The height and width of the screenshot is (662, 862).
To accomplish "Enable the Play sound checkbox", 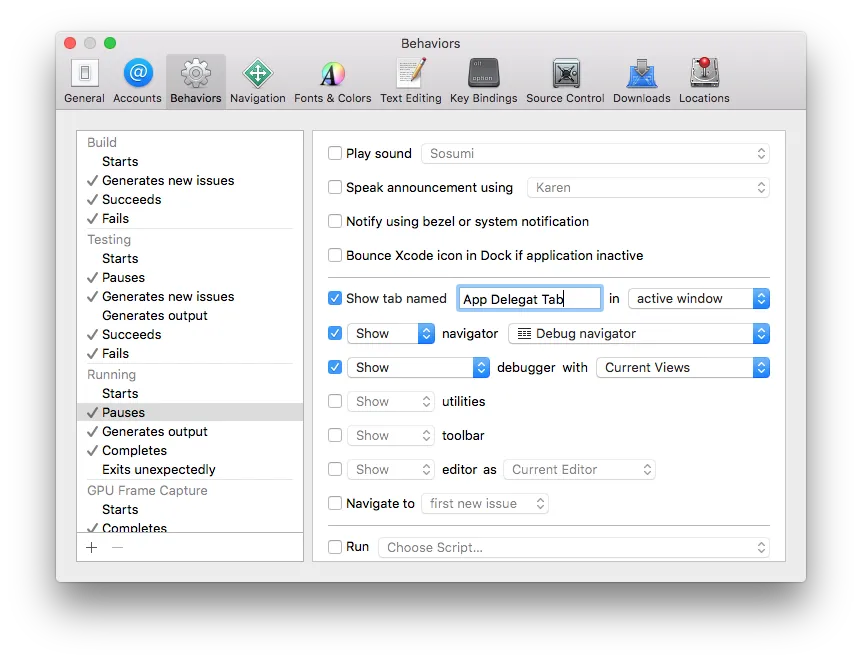I will pyautogui.click(x=335, y=153).
